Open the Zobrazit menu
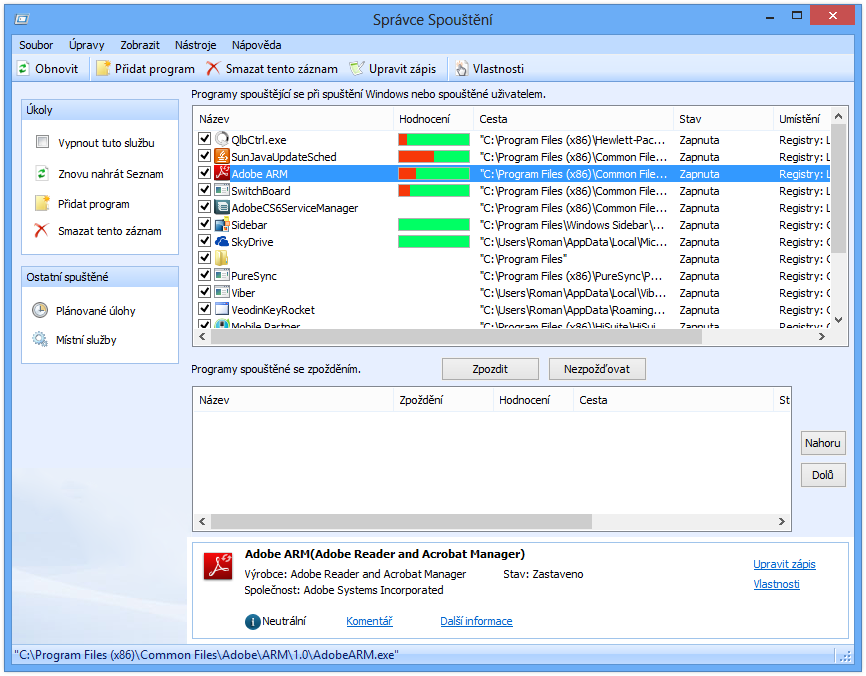The image size is (866, 676). tap(140, 45)
